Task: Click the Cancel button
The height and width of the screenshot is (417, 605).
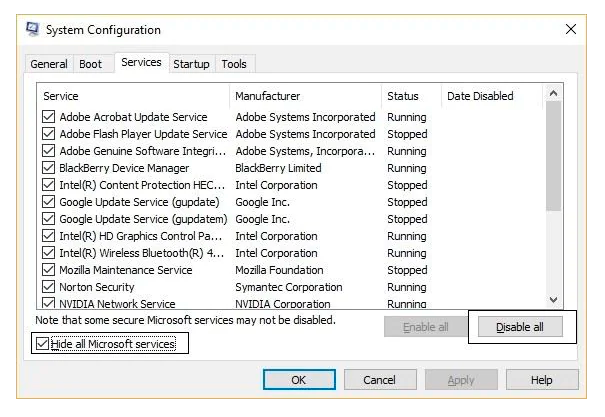Action: click(x=380, y=380)
